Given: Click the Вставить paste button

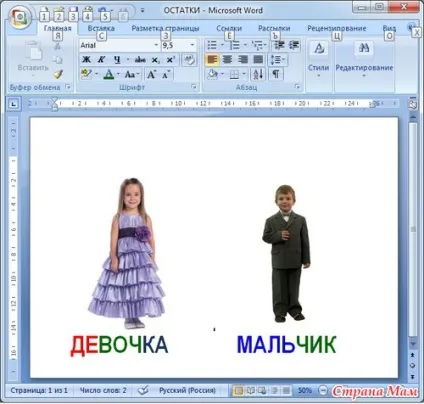Looking at the screenshot, I should [33, 60].
